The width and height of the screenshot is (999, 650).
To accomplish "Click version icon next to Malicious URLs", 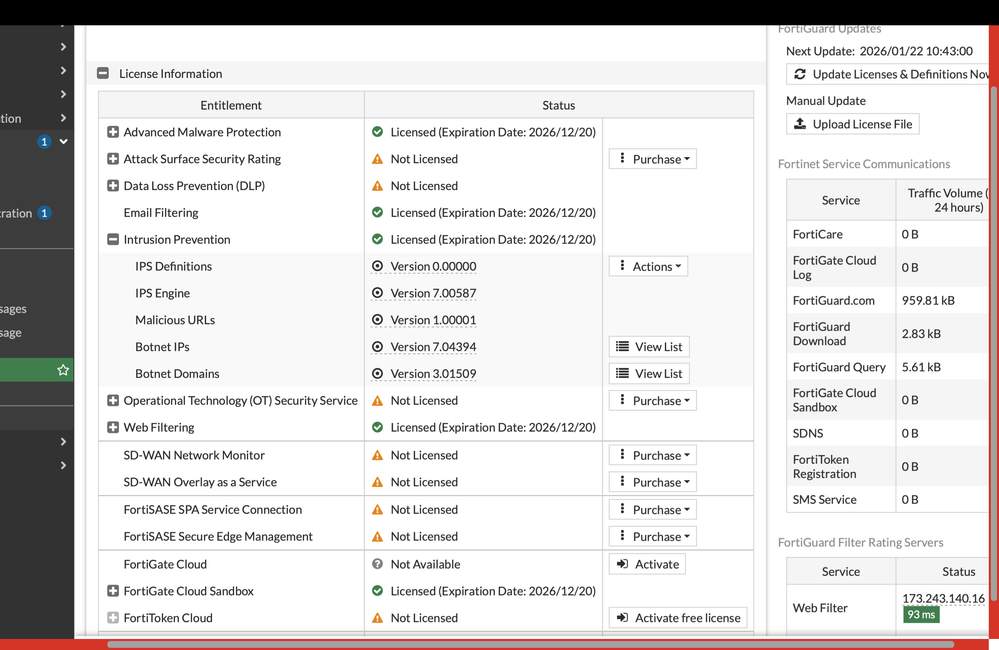I will click(377, 320).
